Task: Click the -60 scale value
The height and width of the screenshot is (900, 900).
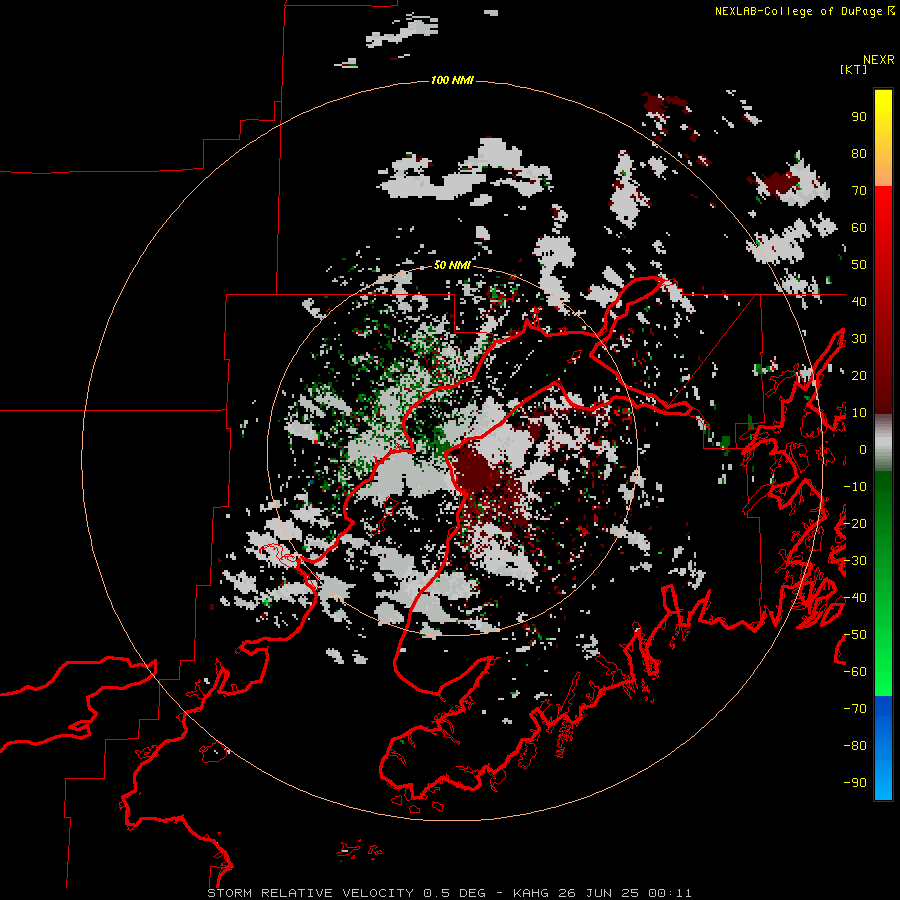Action: [x=855, y=672]
